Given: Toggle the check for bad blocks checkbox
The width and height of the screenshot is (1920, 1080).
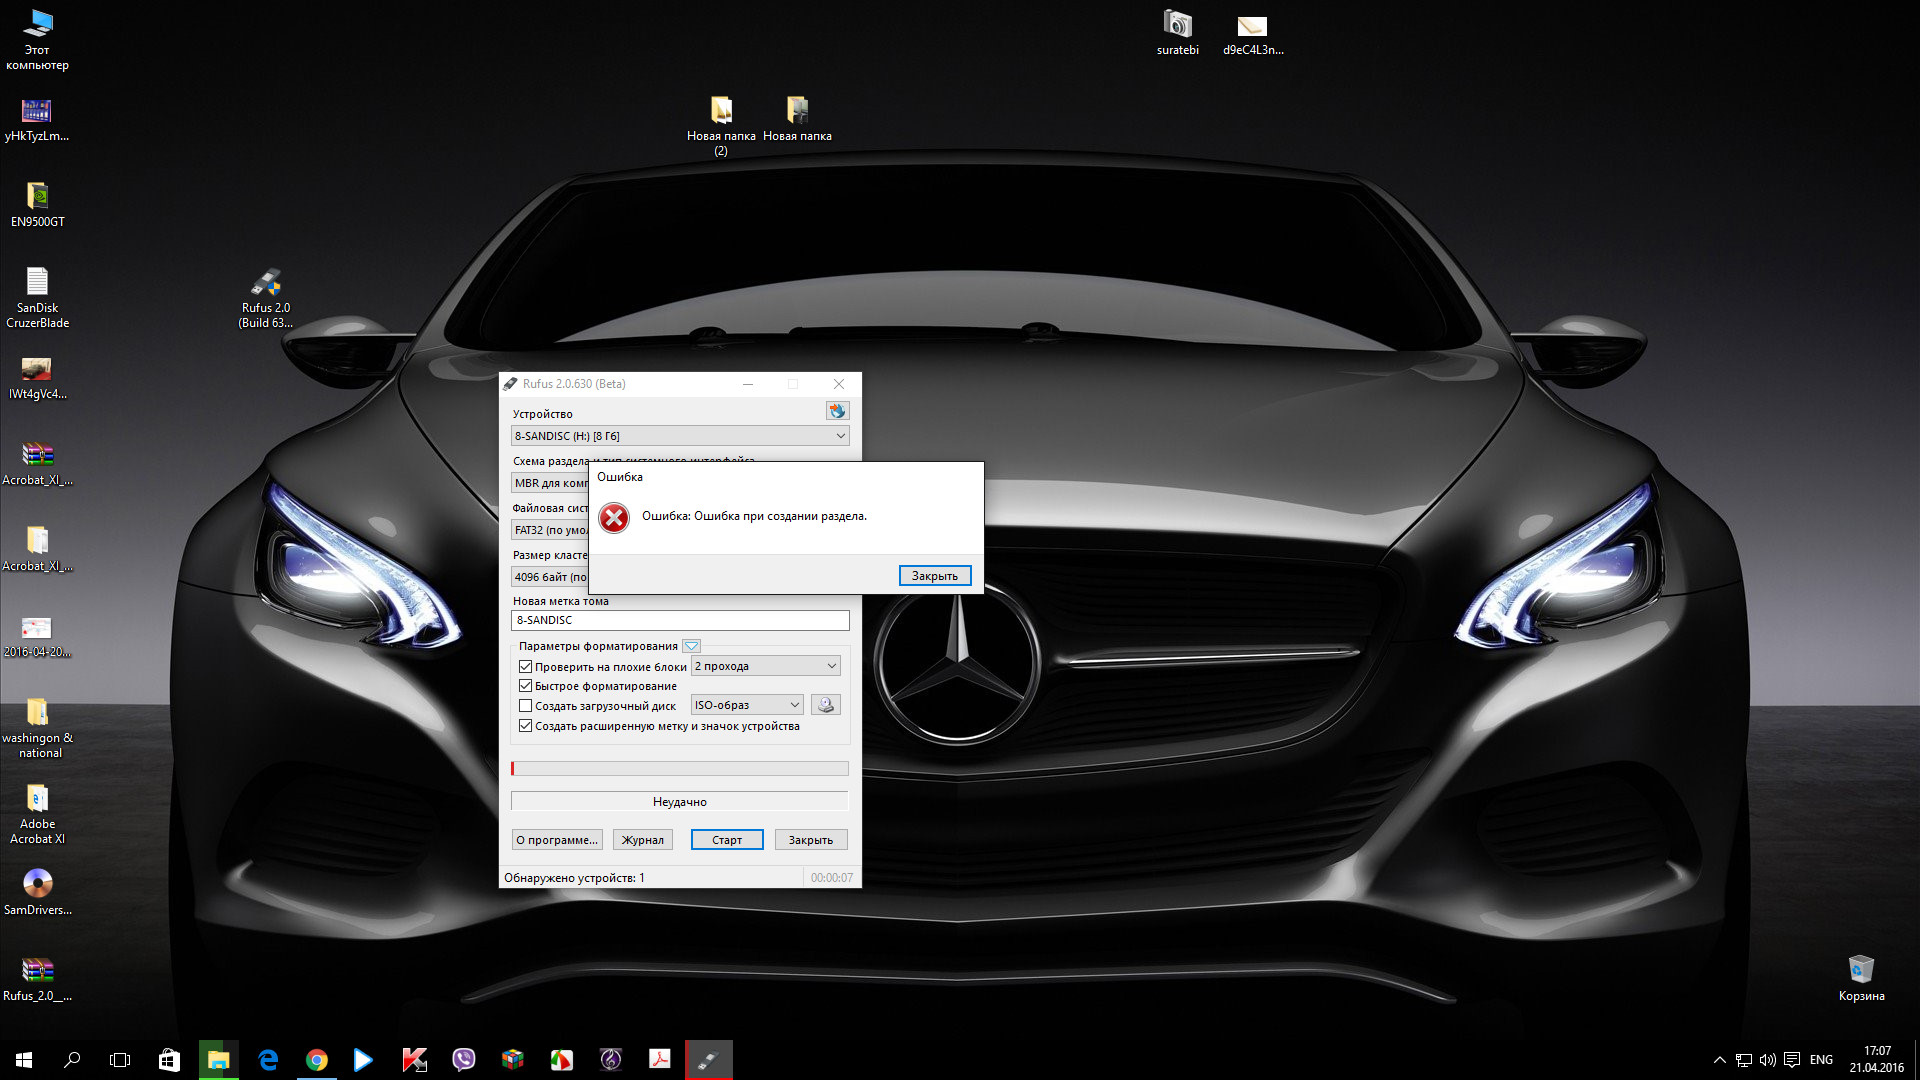Looking at the screenshot, I should [525, 666].
